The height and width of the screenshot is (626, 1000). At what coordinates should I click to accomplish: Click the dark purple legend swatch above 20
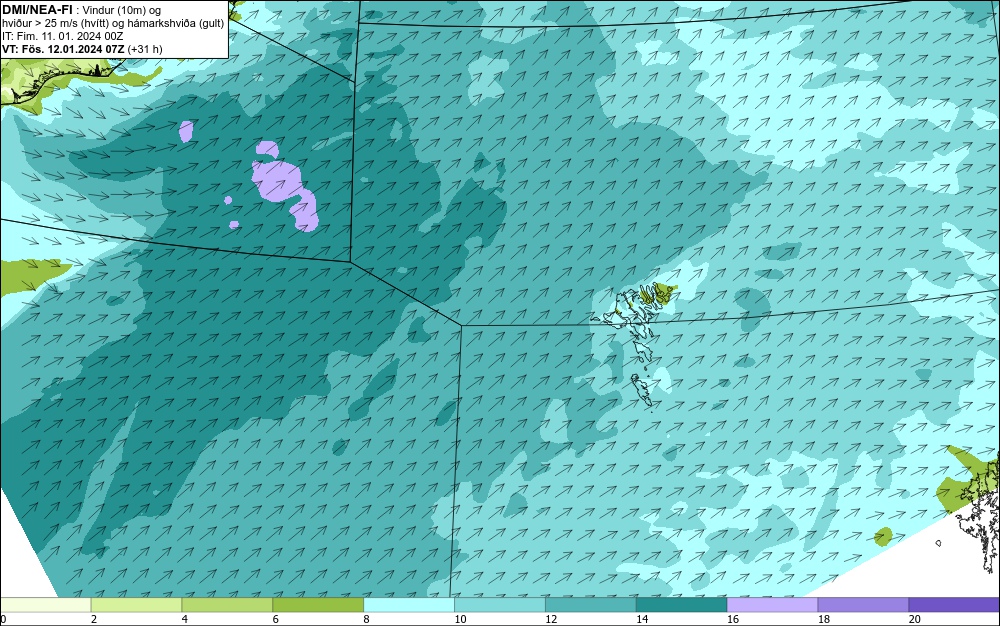(x=954, y=604)
